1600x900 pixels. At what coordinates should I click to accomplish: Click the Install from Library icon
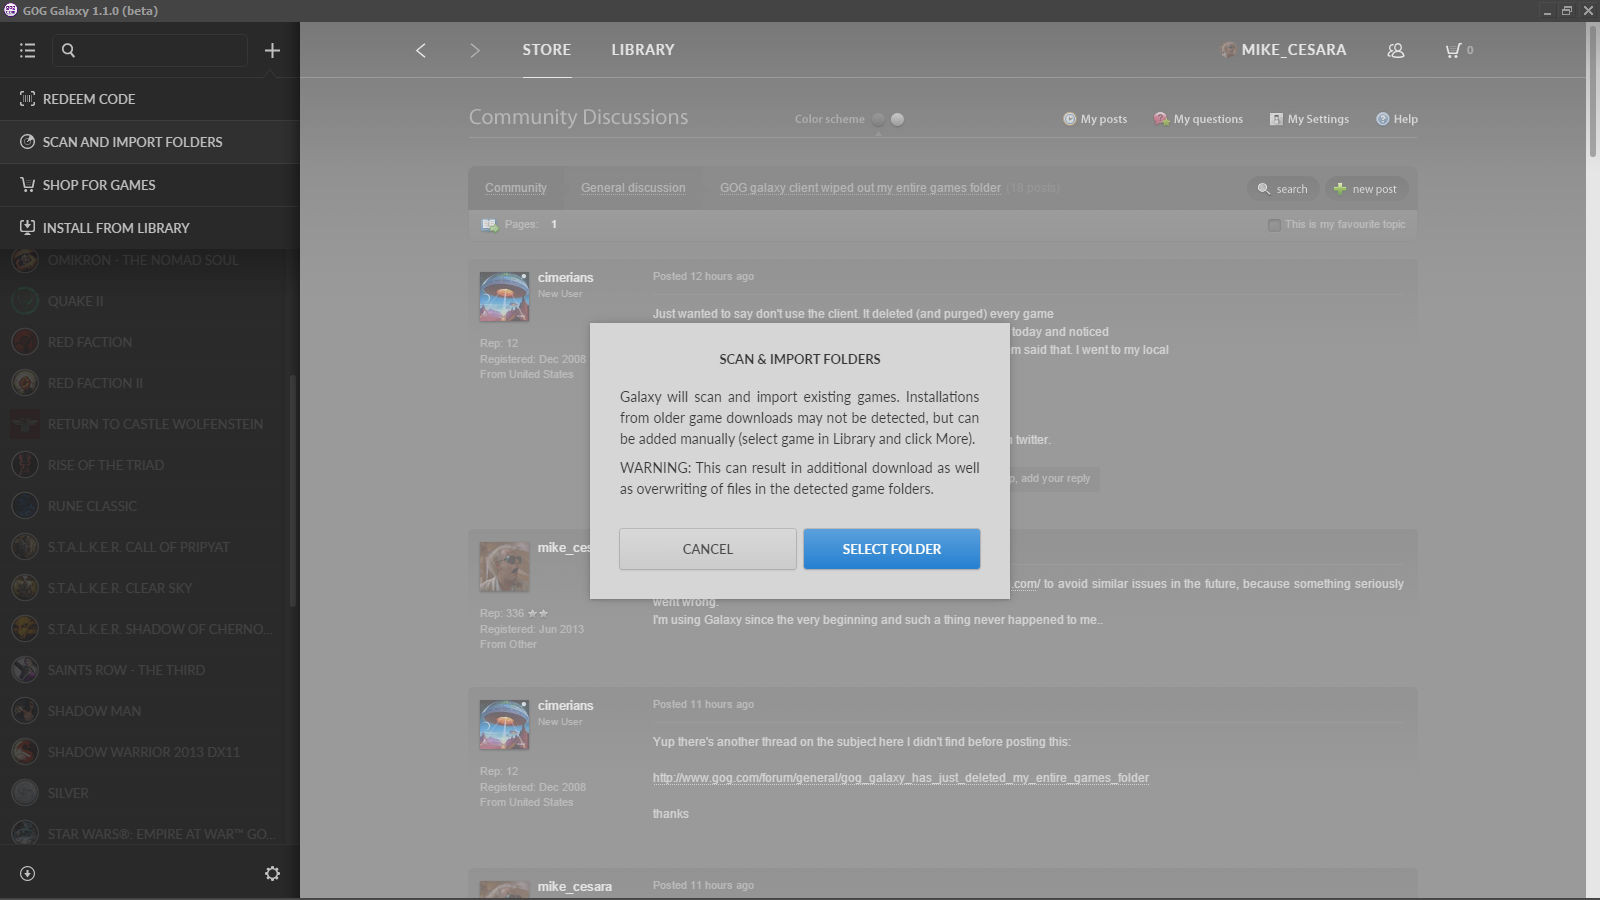click(x=27, y=228)
